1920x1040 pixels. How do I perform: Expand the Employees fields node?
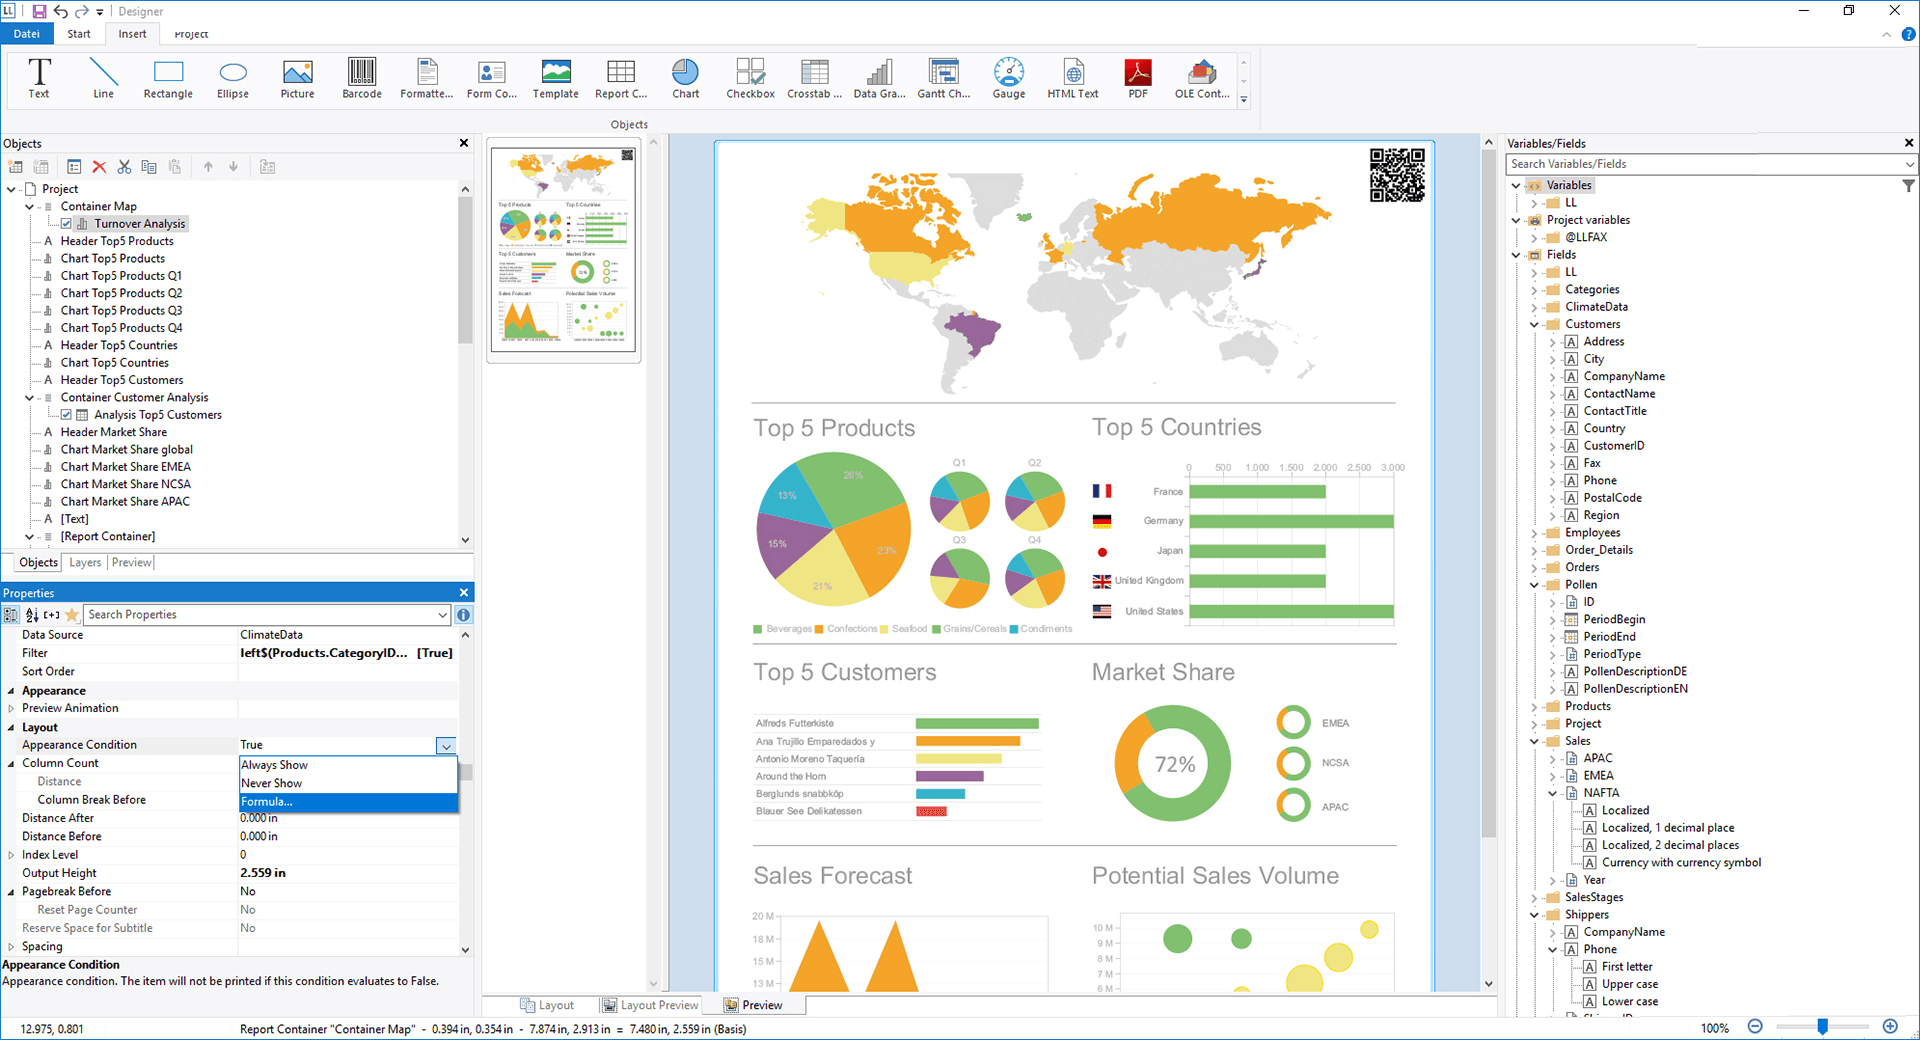[x=1533, y=532]
